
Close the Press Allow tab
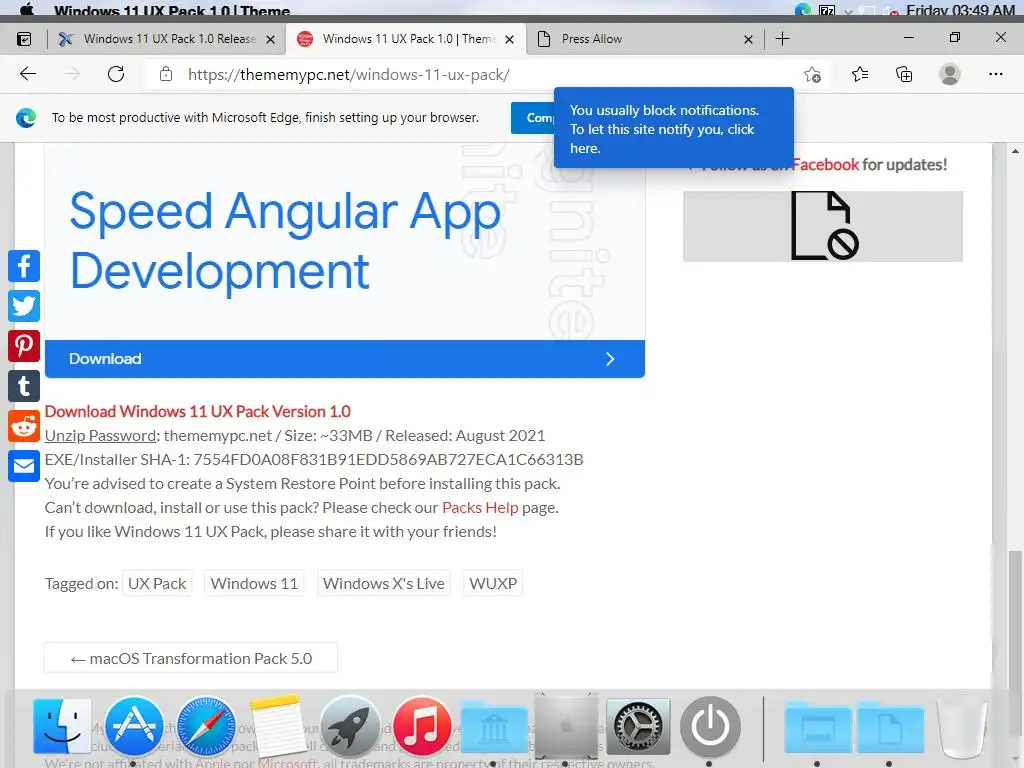pyautogui.click(x=748, y=40)
